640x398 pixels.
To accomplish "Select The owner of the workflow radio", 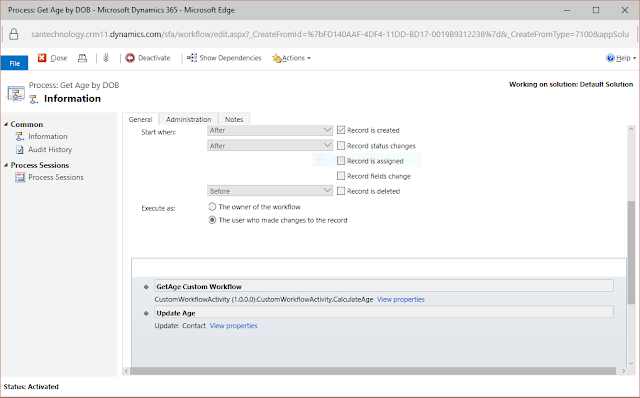I will pos(212,207).
